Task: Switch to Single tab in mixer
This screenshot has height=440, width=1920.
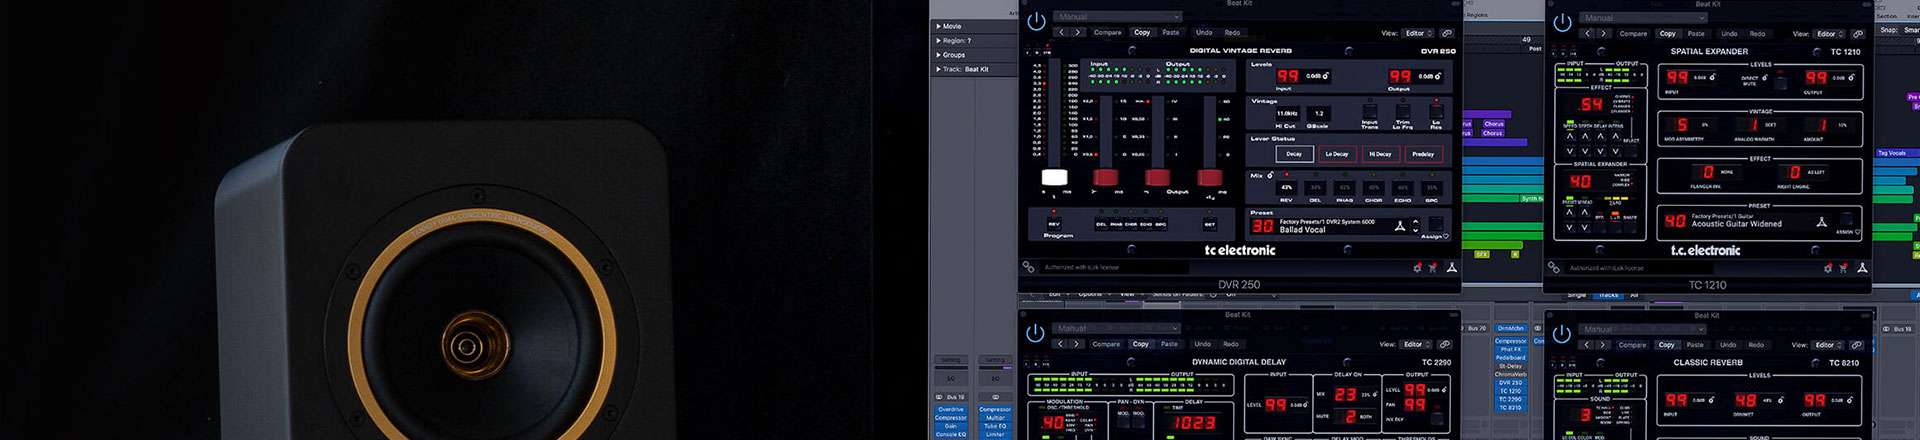Action: click(1577, 295)
